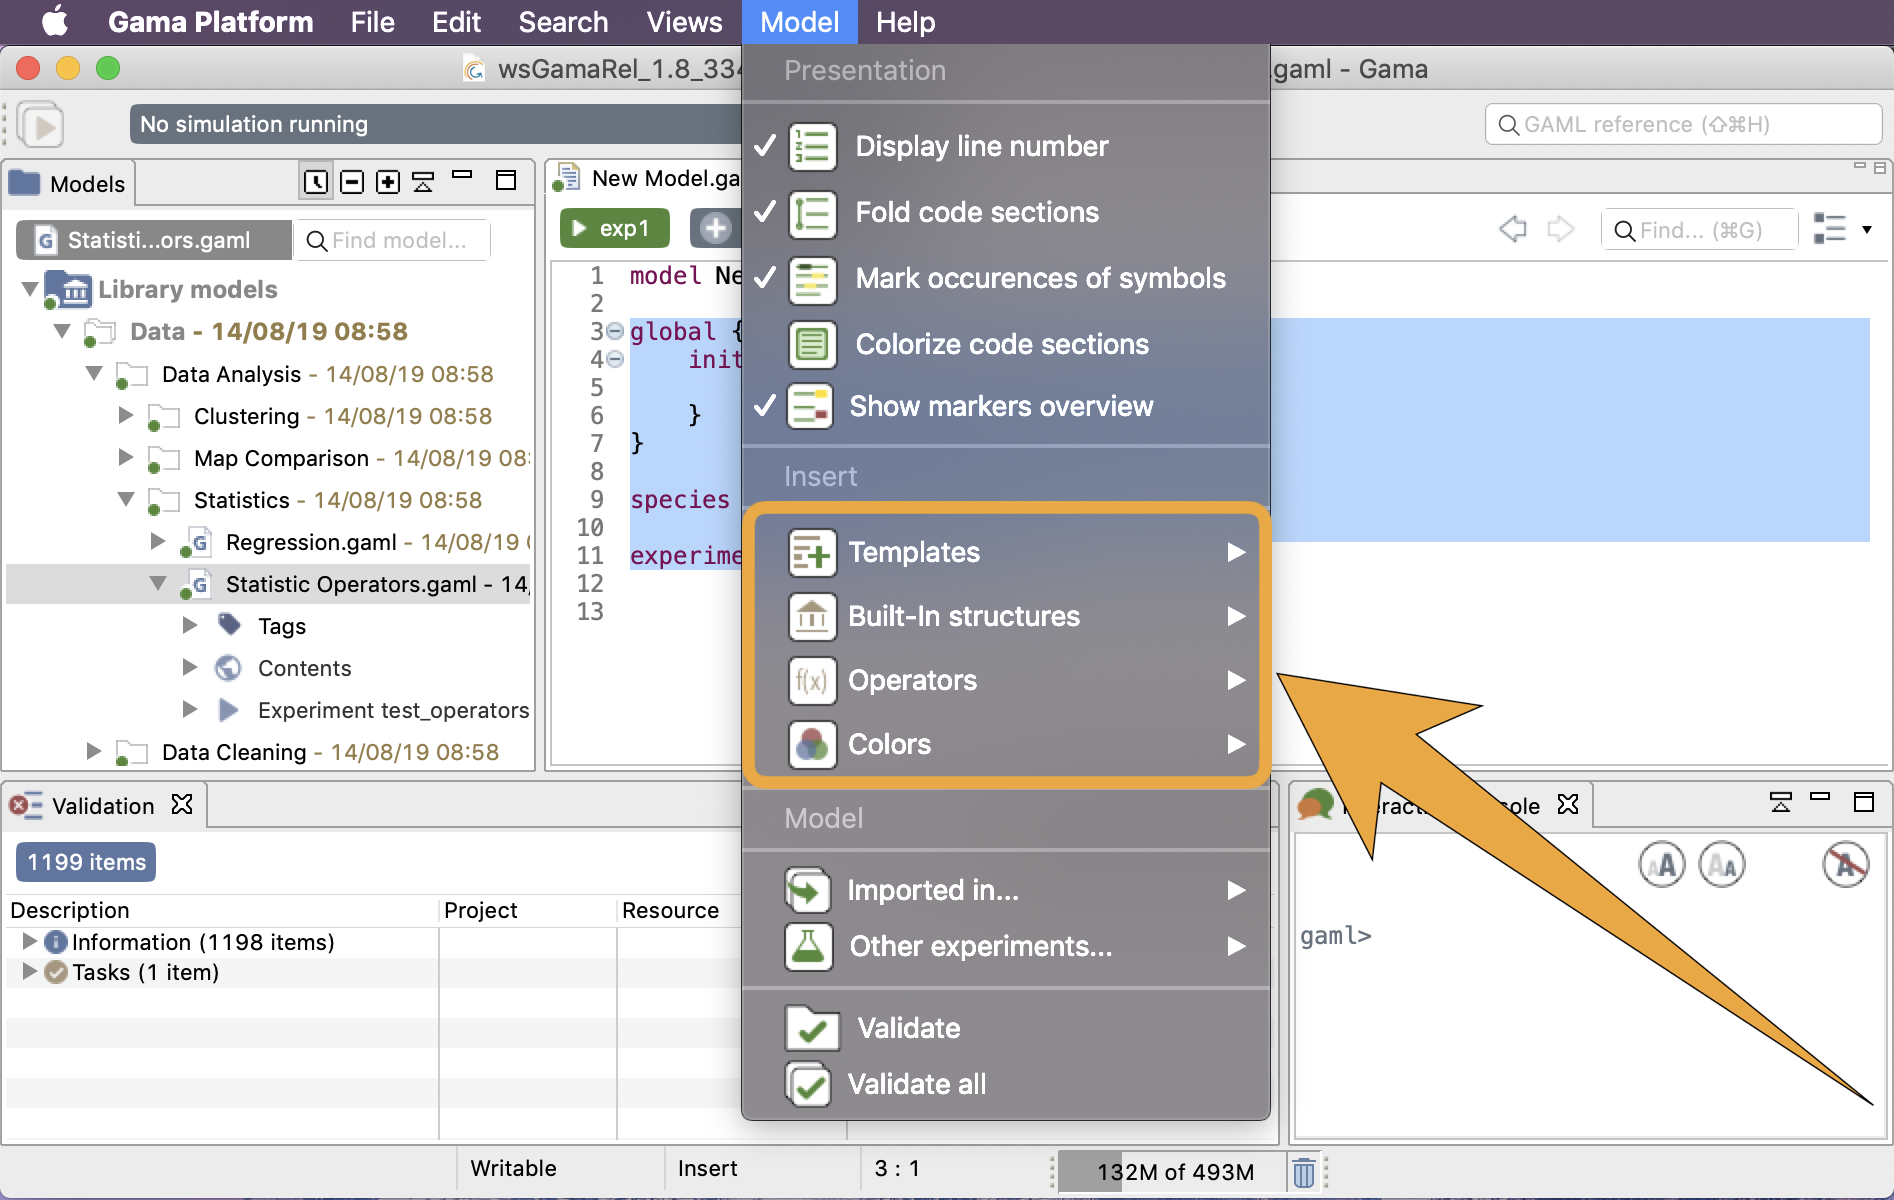Click the Imported in icon
The height and width of the screenshot is (1200, 1894).
point(808,890)
